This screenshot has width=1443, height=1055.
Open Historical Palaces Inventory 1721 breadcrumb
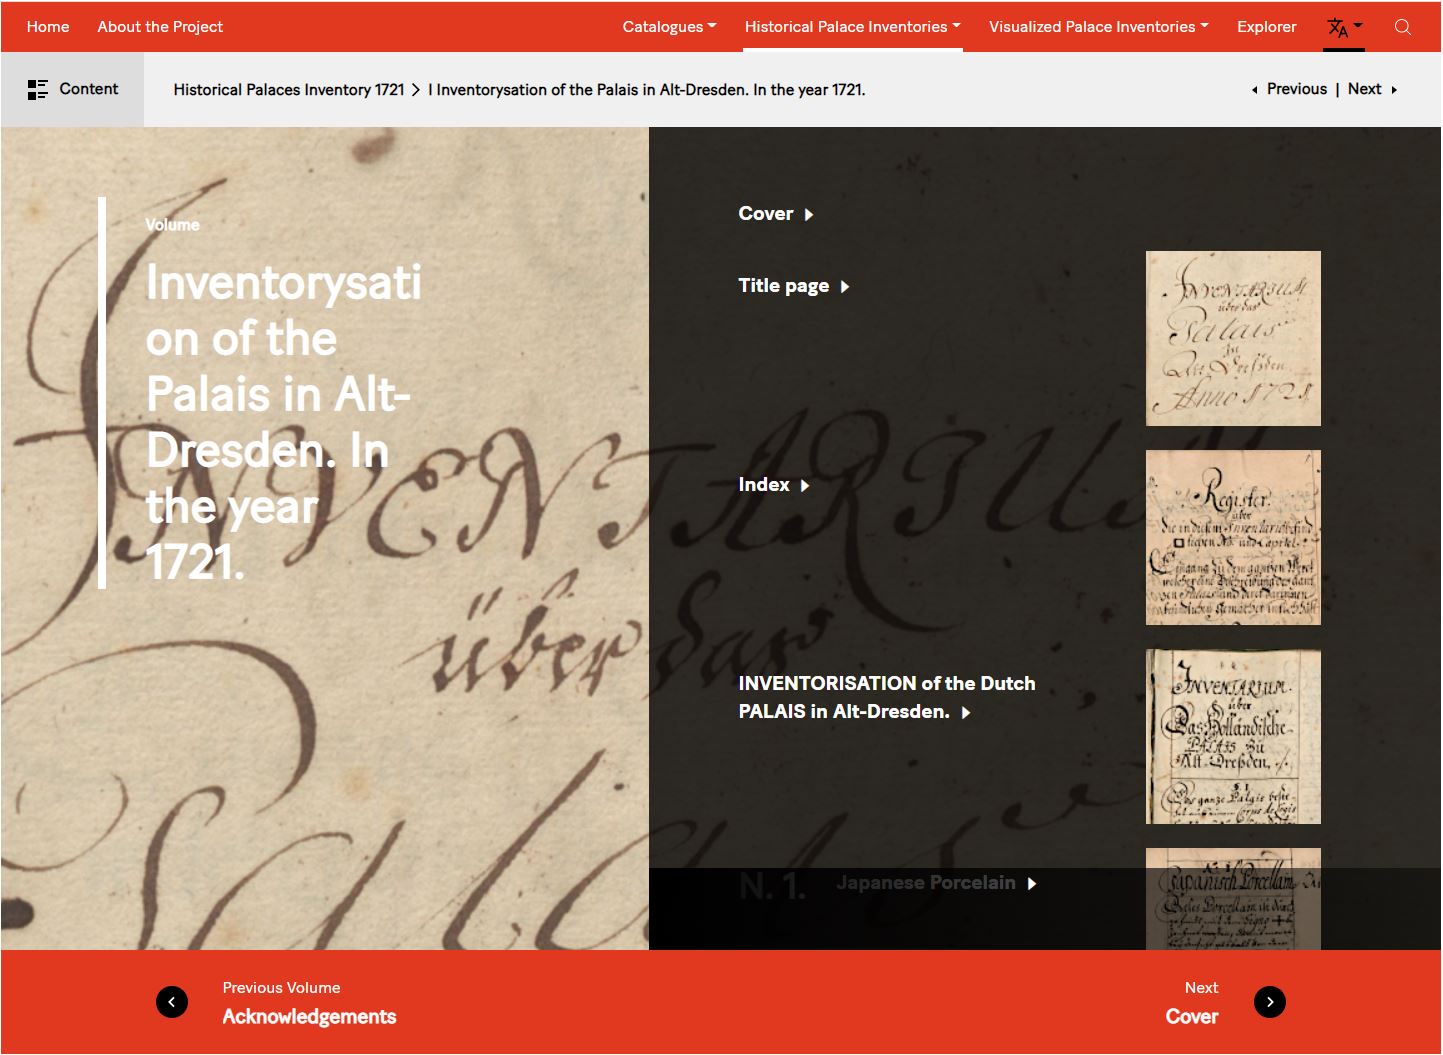288,90
